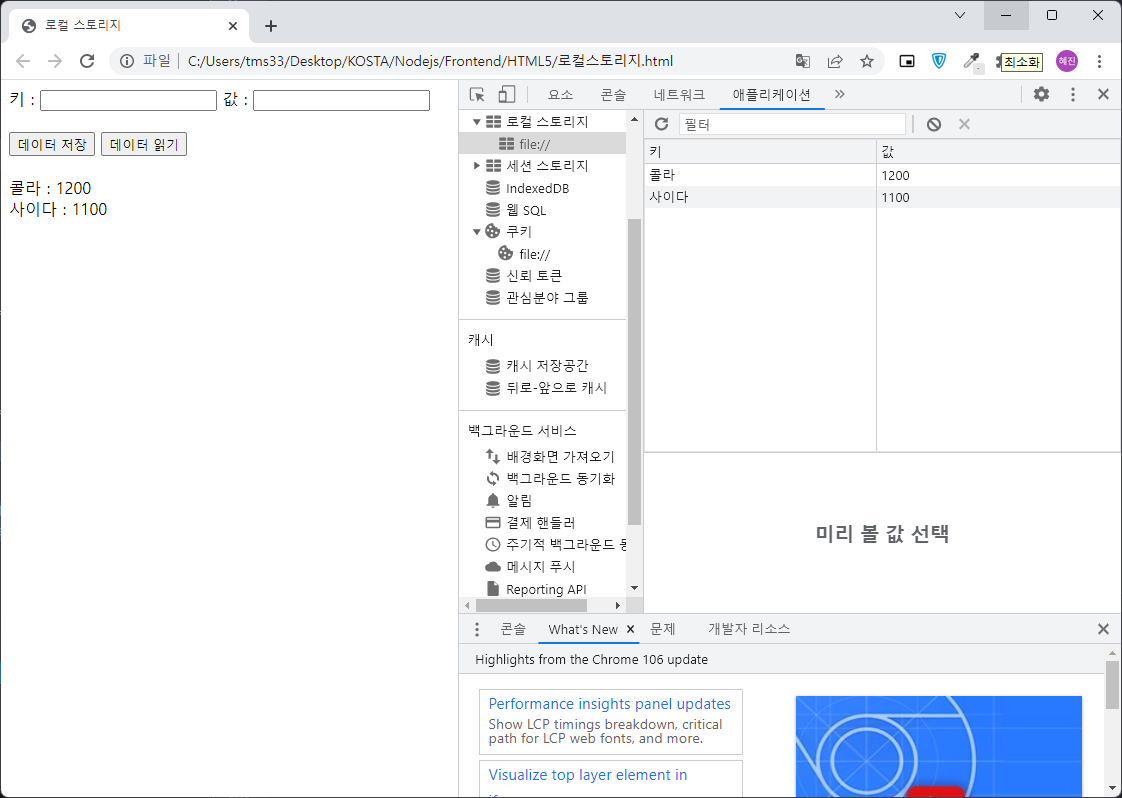Collapse the 로컬 스토리지 tree node

click(x=476, y=122)
